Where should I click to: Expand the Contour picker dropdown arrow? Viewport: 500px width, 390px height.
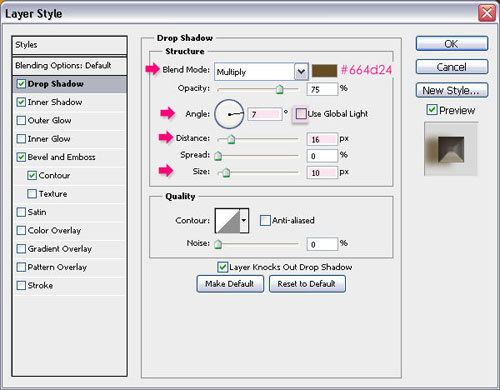pos(244,220)
